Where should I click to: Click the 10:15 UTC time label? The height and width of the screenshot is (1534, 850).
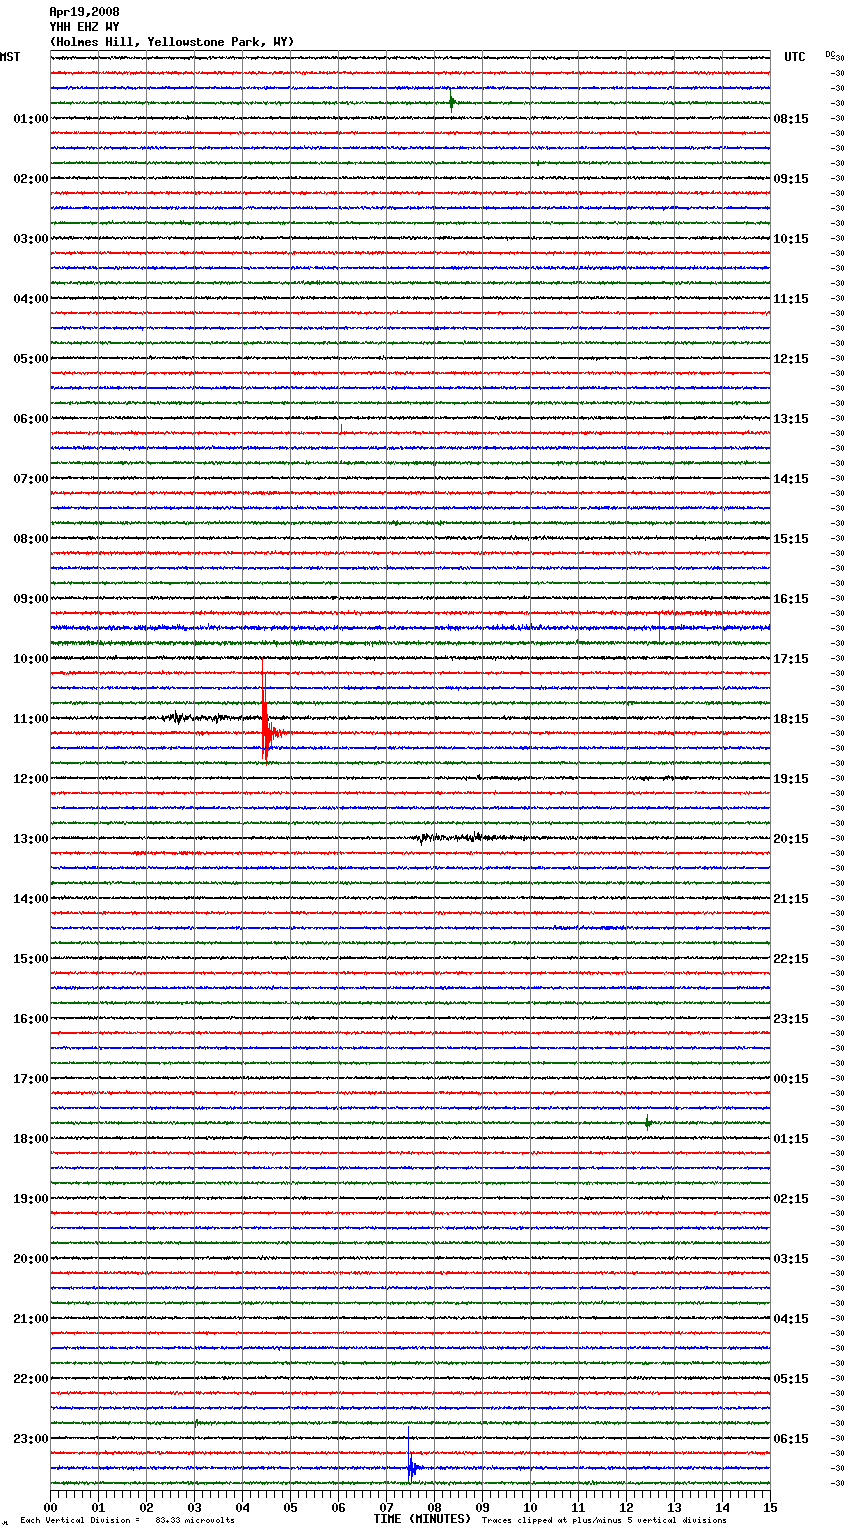point(791,239)
